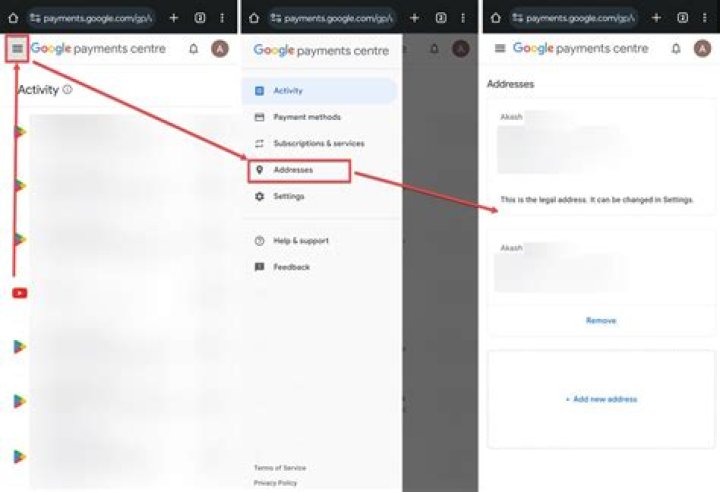This screenshot has height=492, width=720.
Task: Open Subscriptions & services in side menu
Action: 318,143
